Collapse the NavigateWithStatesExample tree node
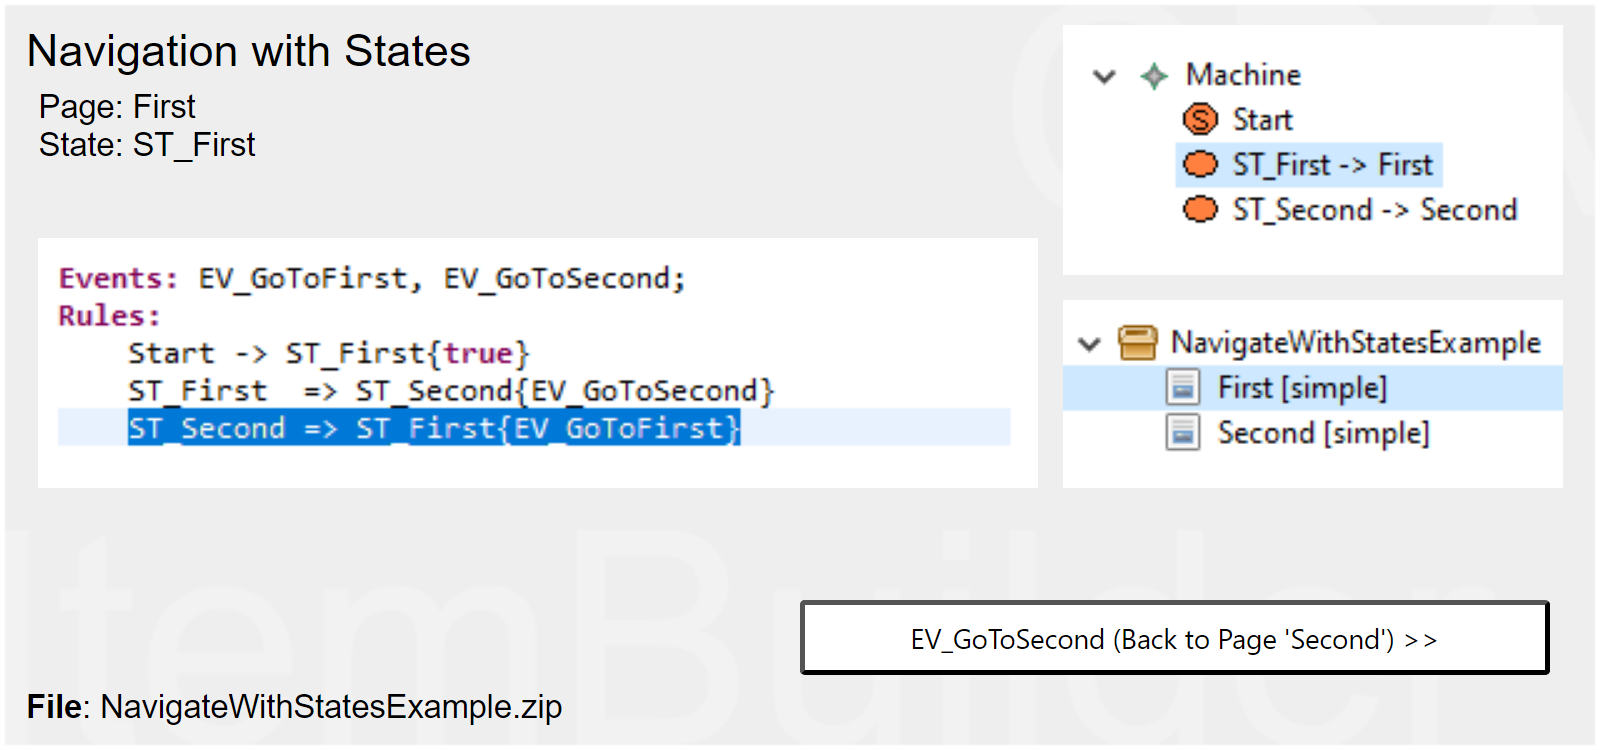 (x=1089, y=344)
